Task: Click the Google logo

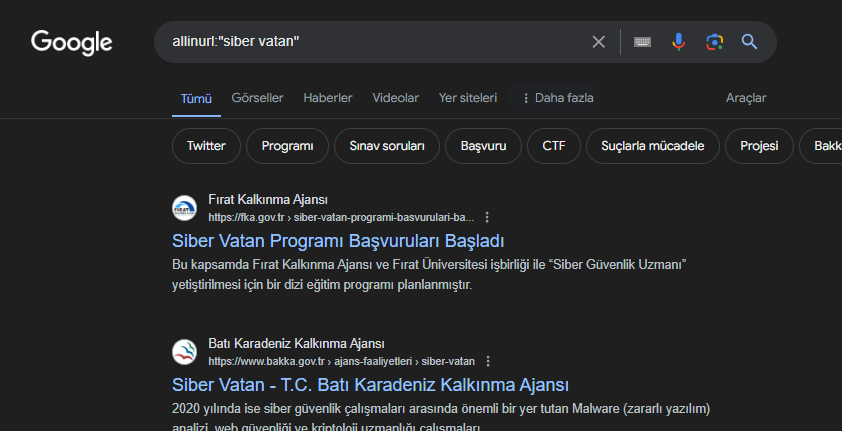Action: (x=72, y=42)
